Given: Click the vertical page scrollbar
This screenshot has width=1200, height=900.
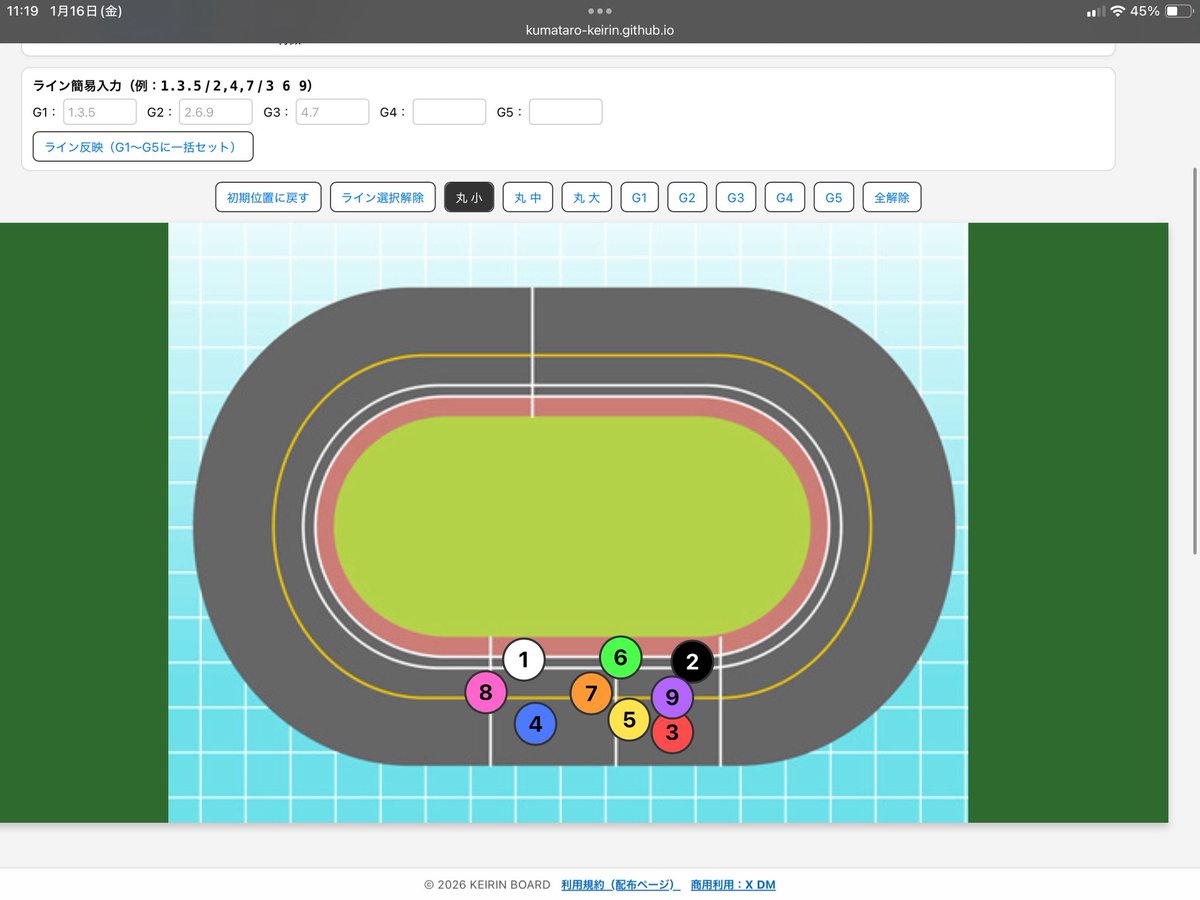Looking at the screenshot, I should pos(1196,360).
